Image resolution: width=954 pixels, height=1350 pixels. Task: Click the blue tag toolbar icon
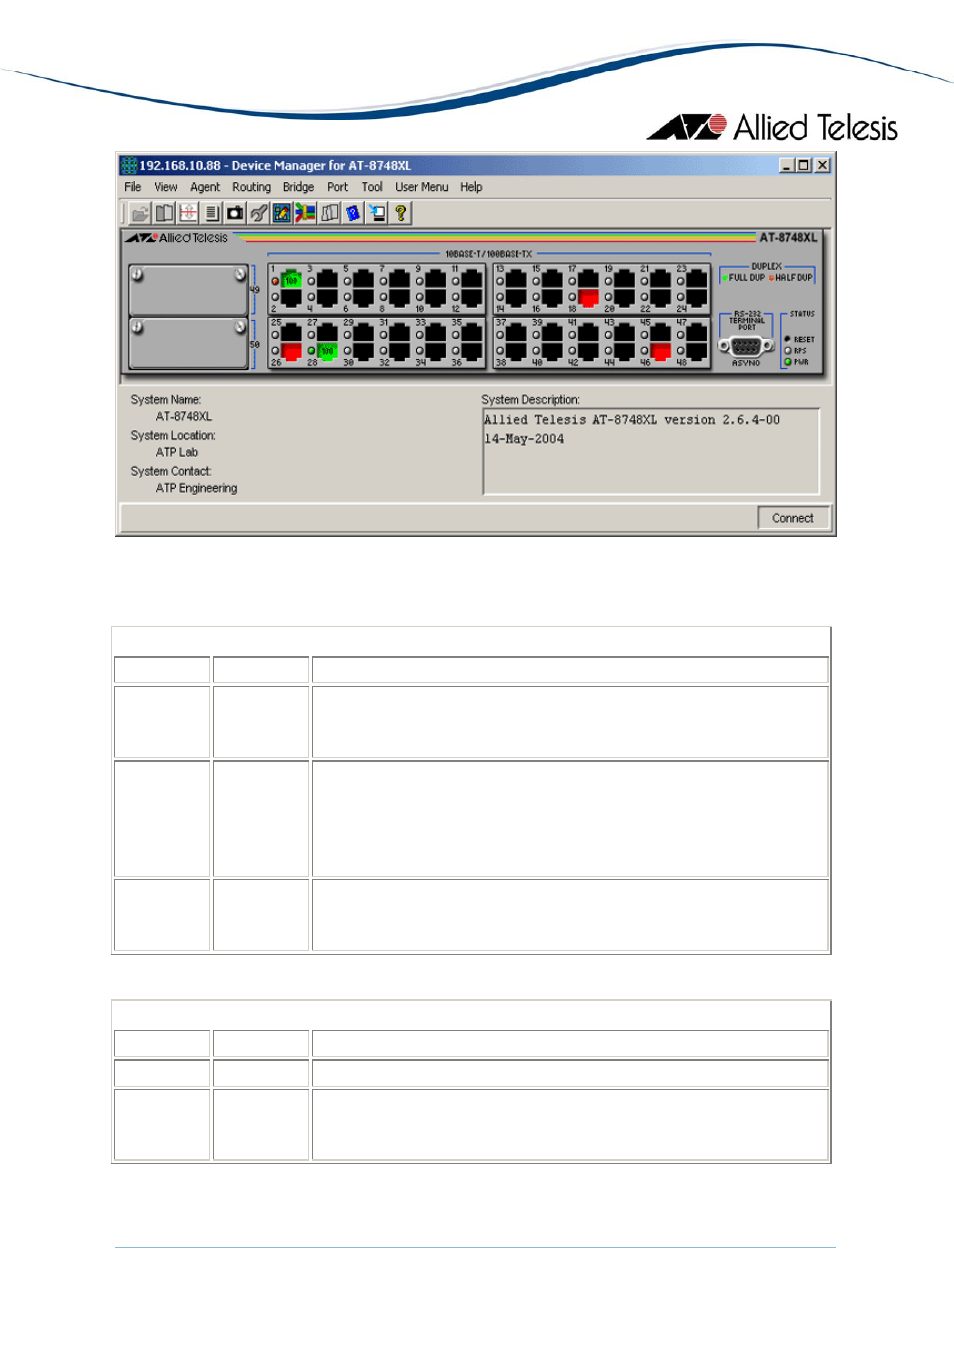pos(353,213)
